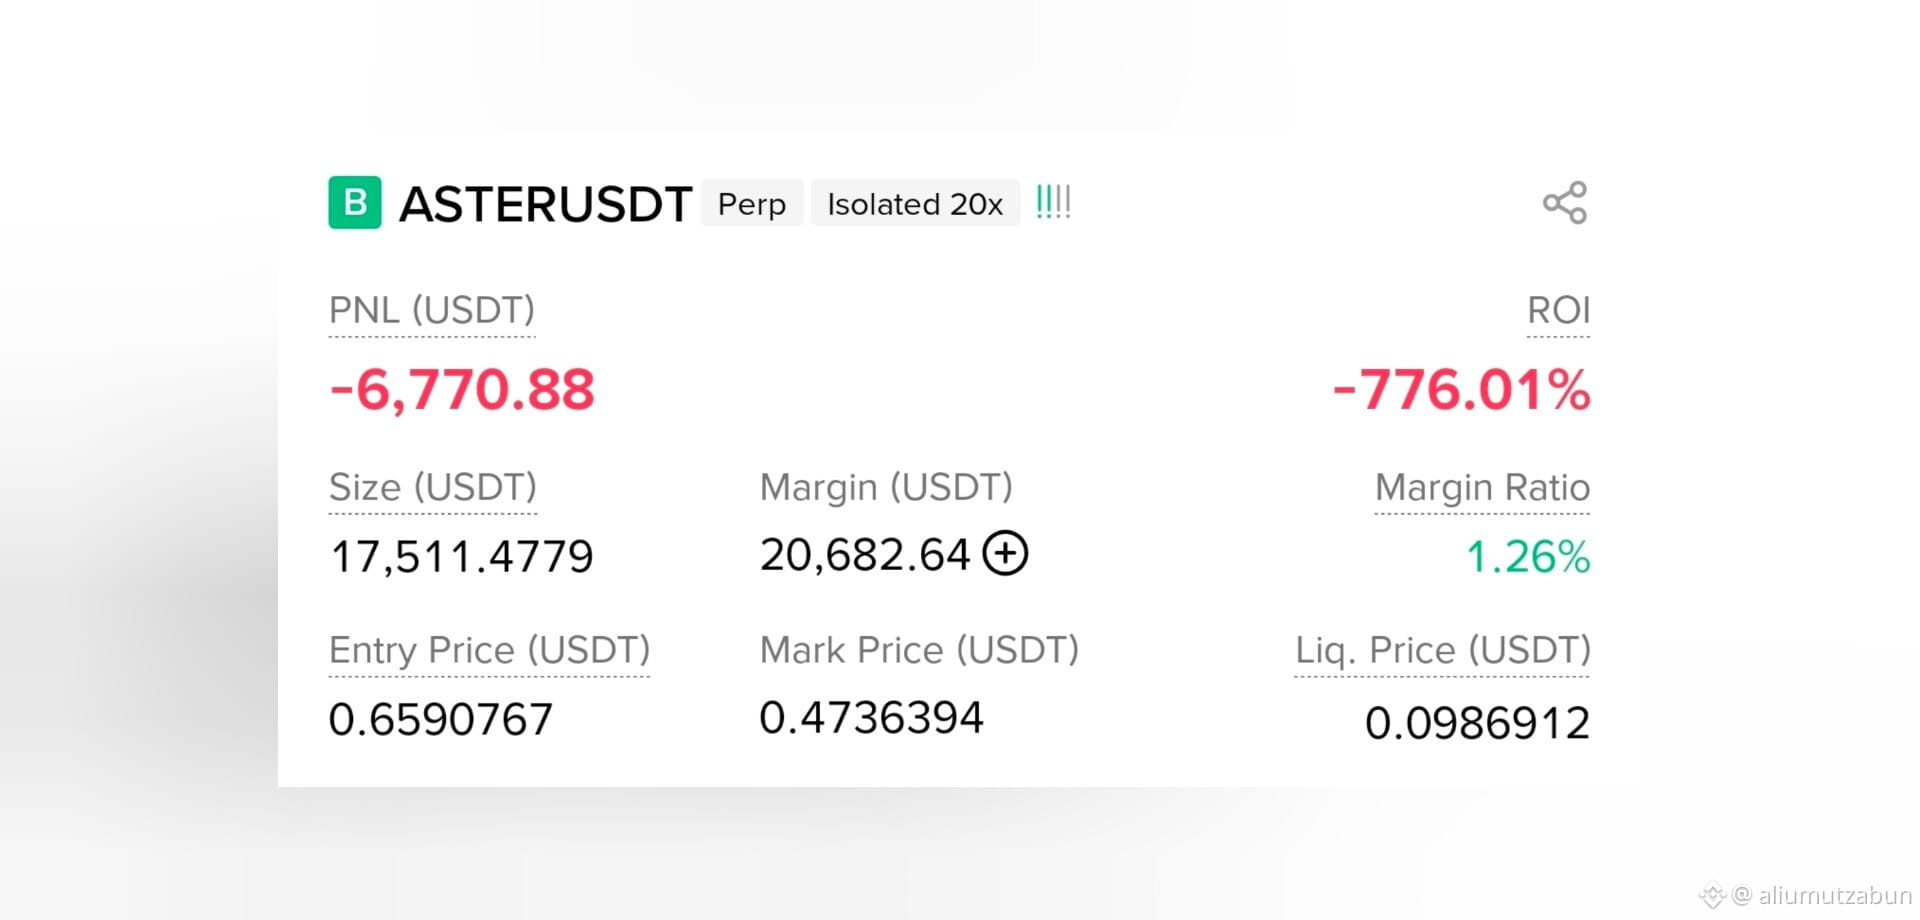The height and width of the screenshot is (920, 1920).
Task: Click the Margin (USDT) label
Action: [x=886, y=488]
